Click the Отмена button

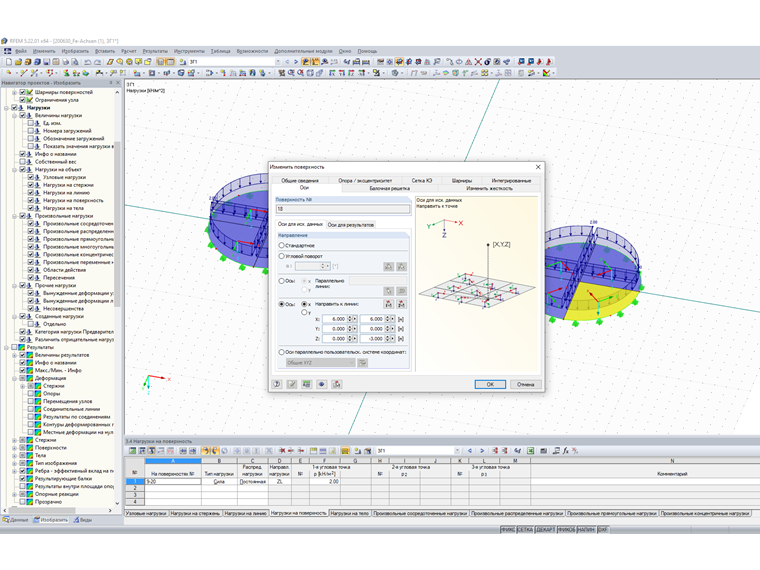[x=525, y=384]
